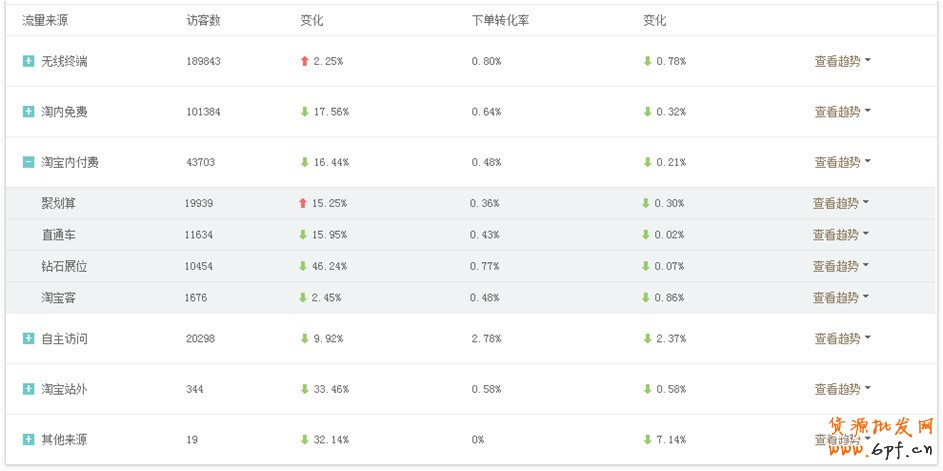943x471 pixels.
Task: Expand the 其他来源 row plus icon
Action: coord(28,439)
